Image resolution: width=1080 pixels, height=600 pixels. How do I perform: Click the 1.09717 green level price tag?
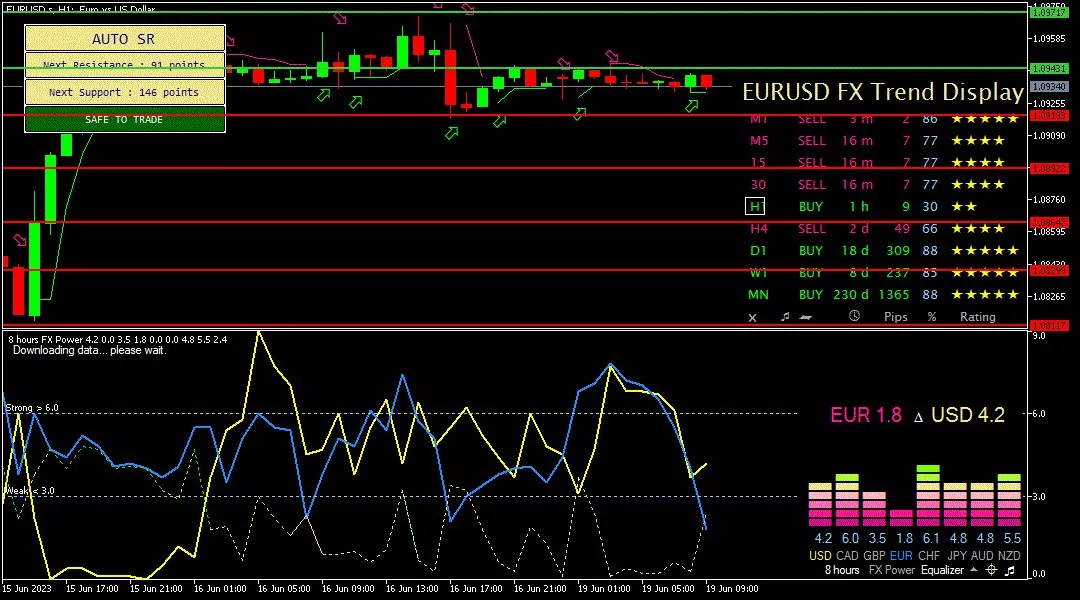point(1049,12)
